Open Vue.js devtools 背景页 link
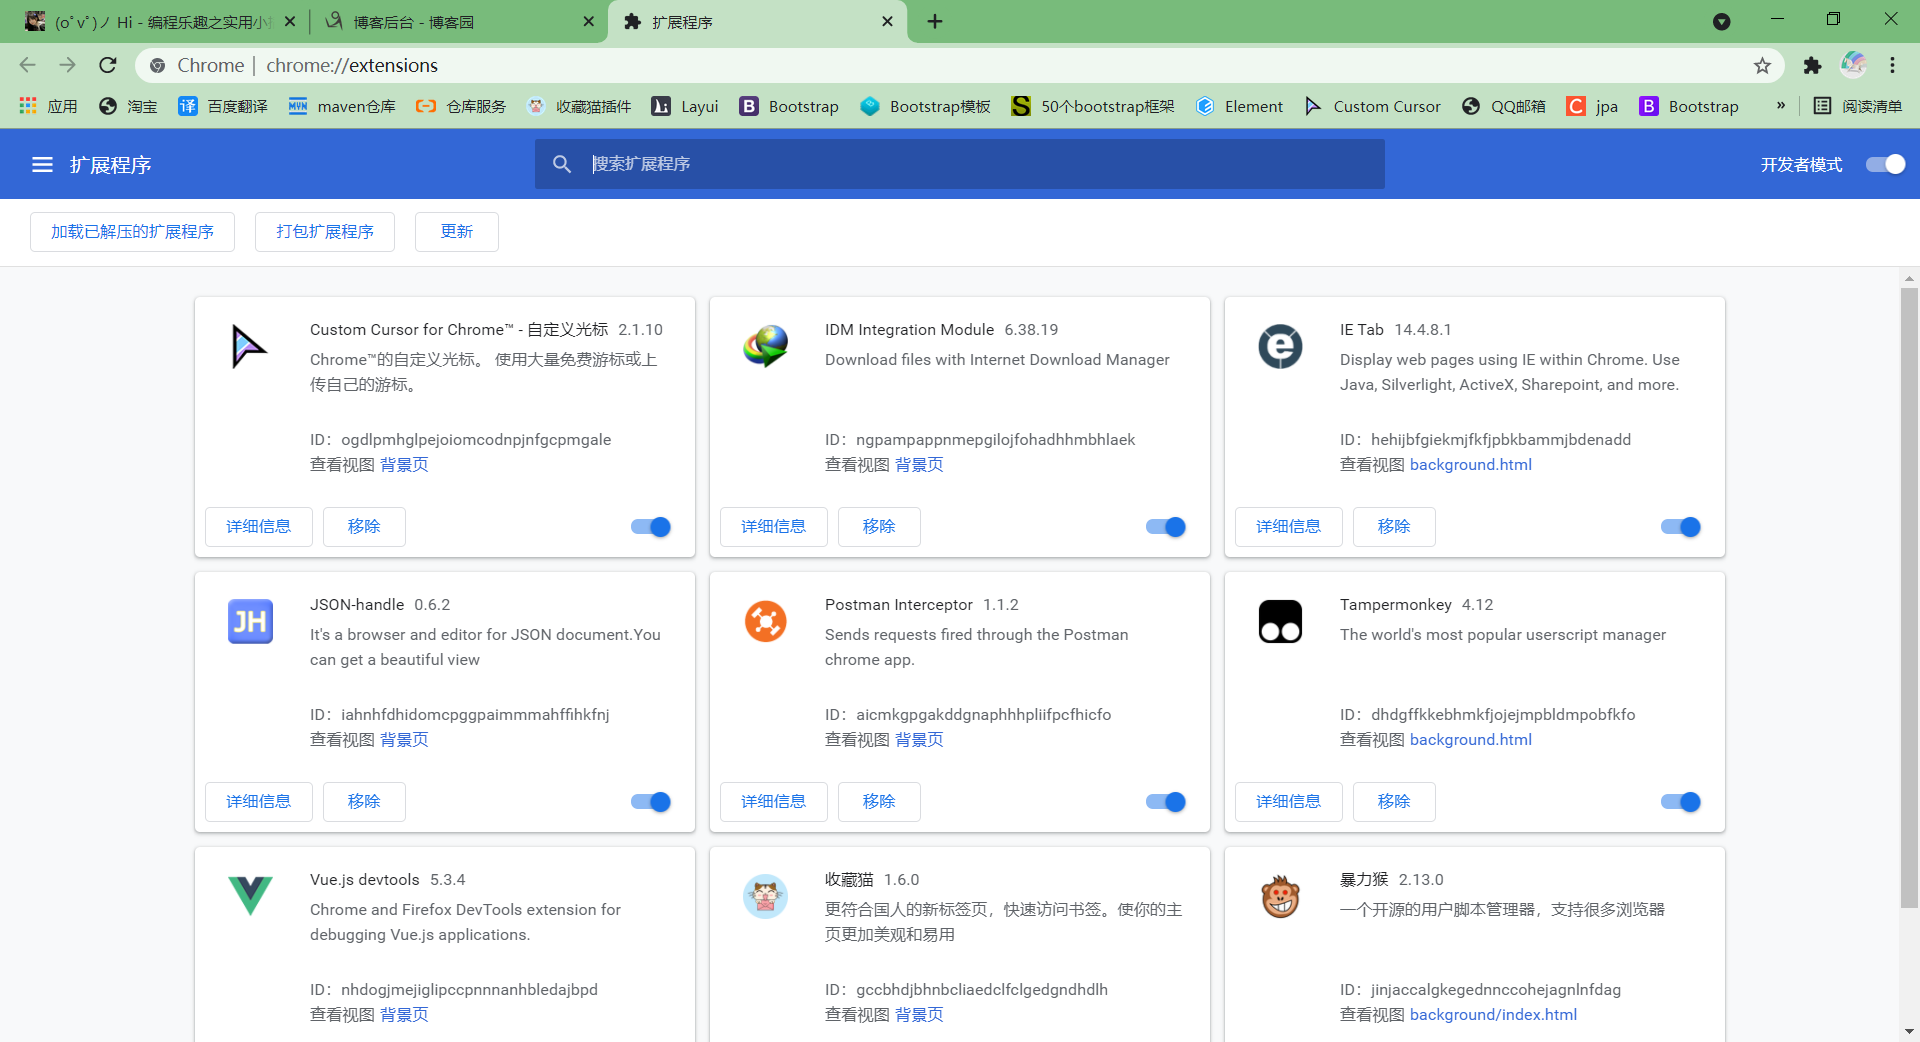1920x1042 pixels. tap(404, 1015)
